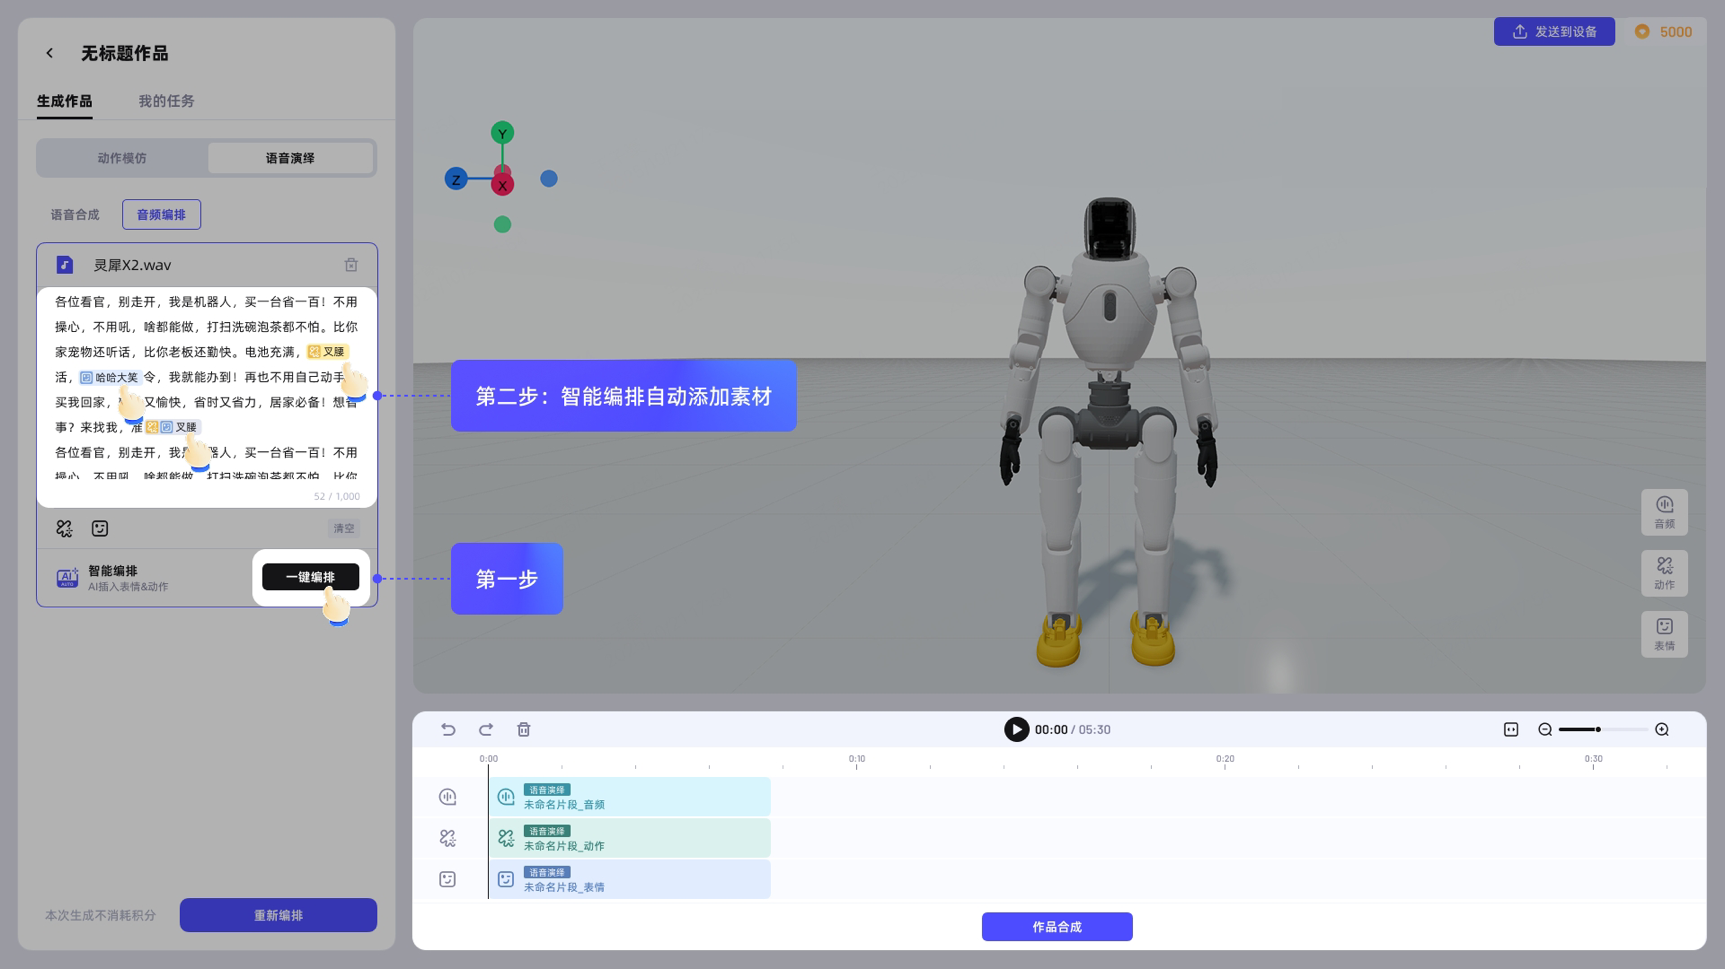This screenshot has height=969, width=1725.
Task: Click the robot model in viewport
Action: point(1110,430)
